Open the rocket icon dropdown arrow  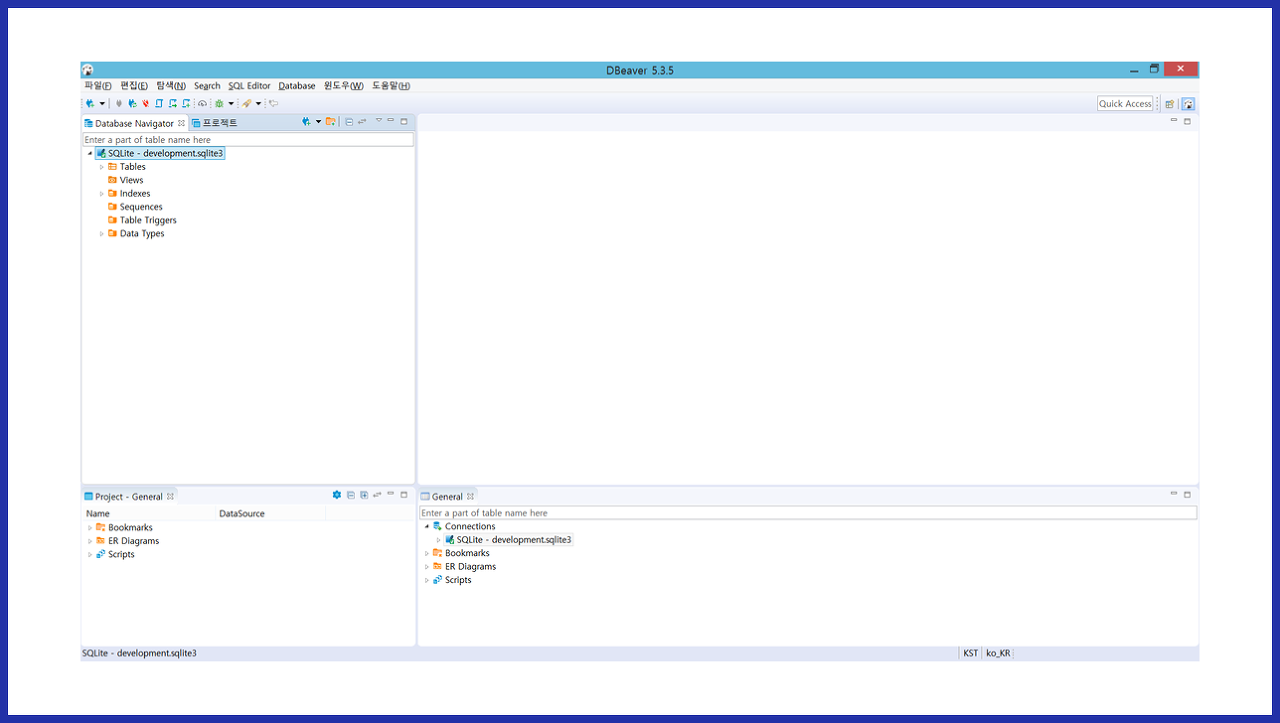(x=259, y=103)
